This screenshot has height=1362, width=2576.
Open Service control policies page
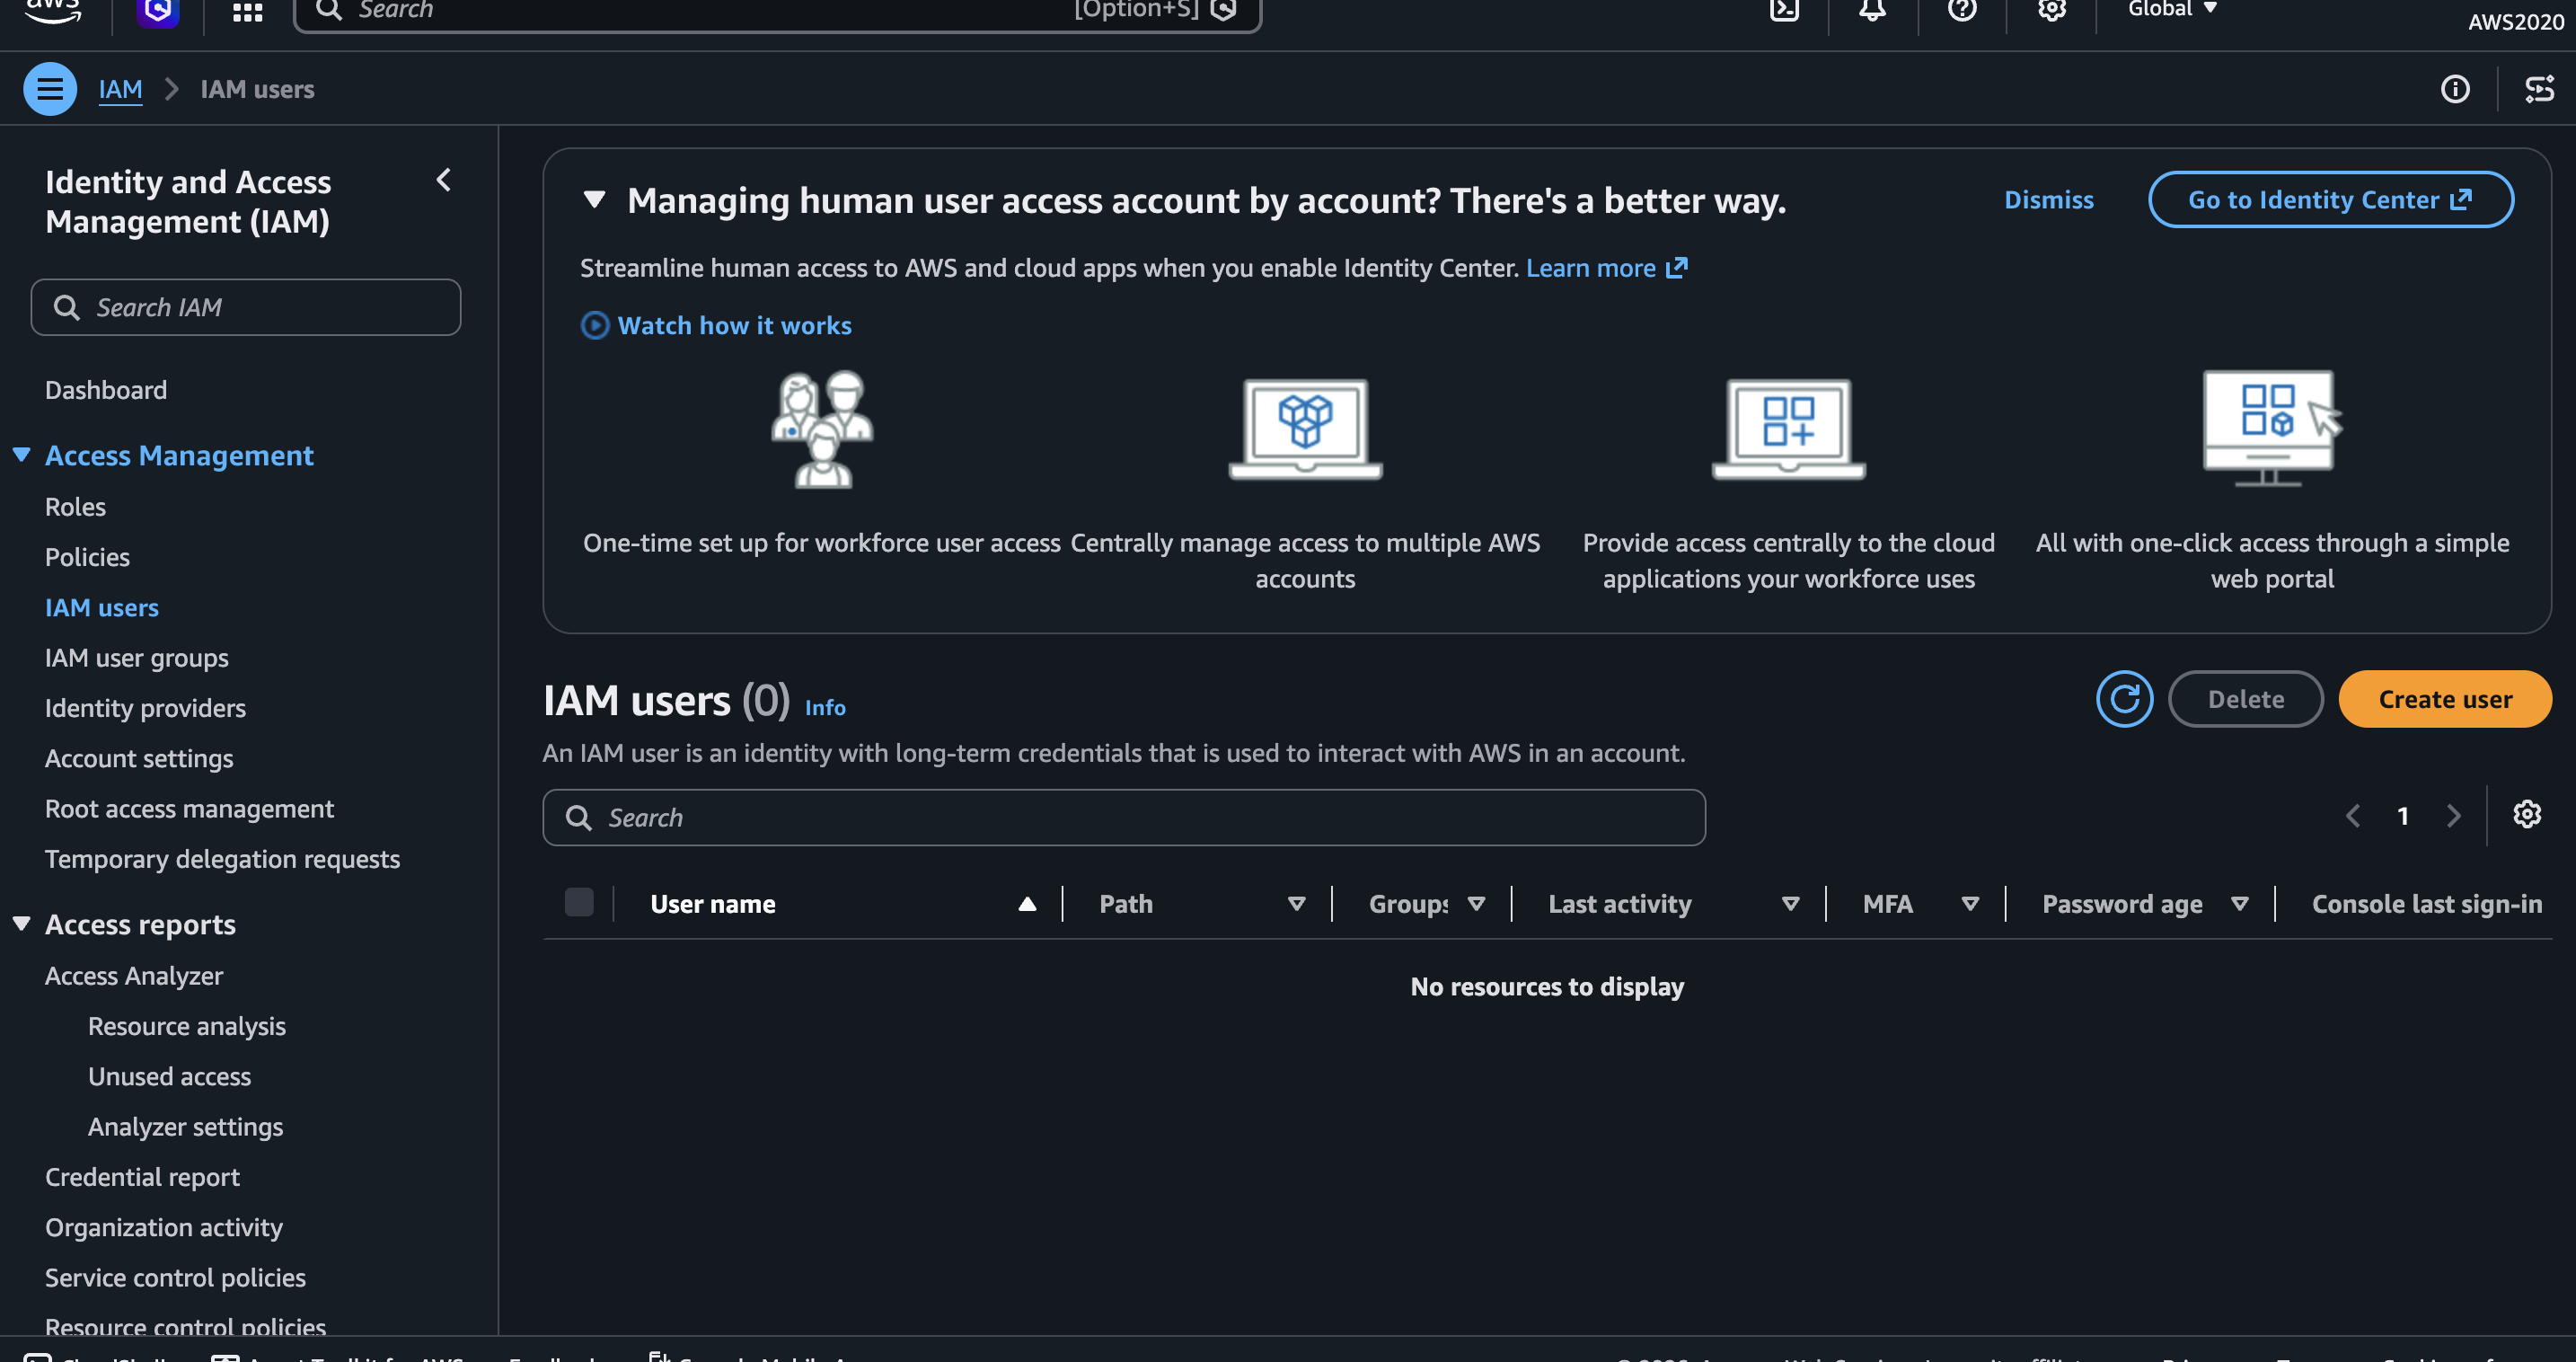pyautogui.click(x=175, y=1277)
